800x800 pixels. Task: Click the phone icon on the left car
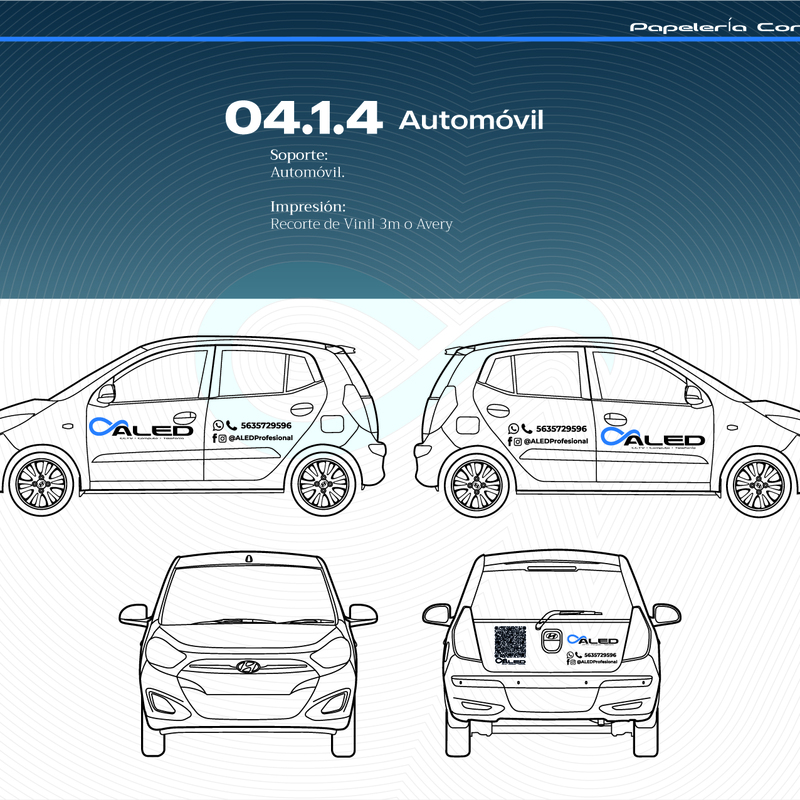pyautogui.click(x=231, y=426)
